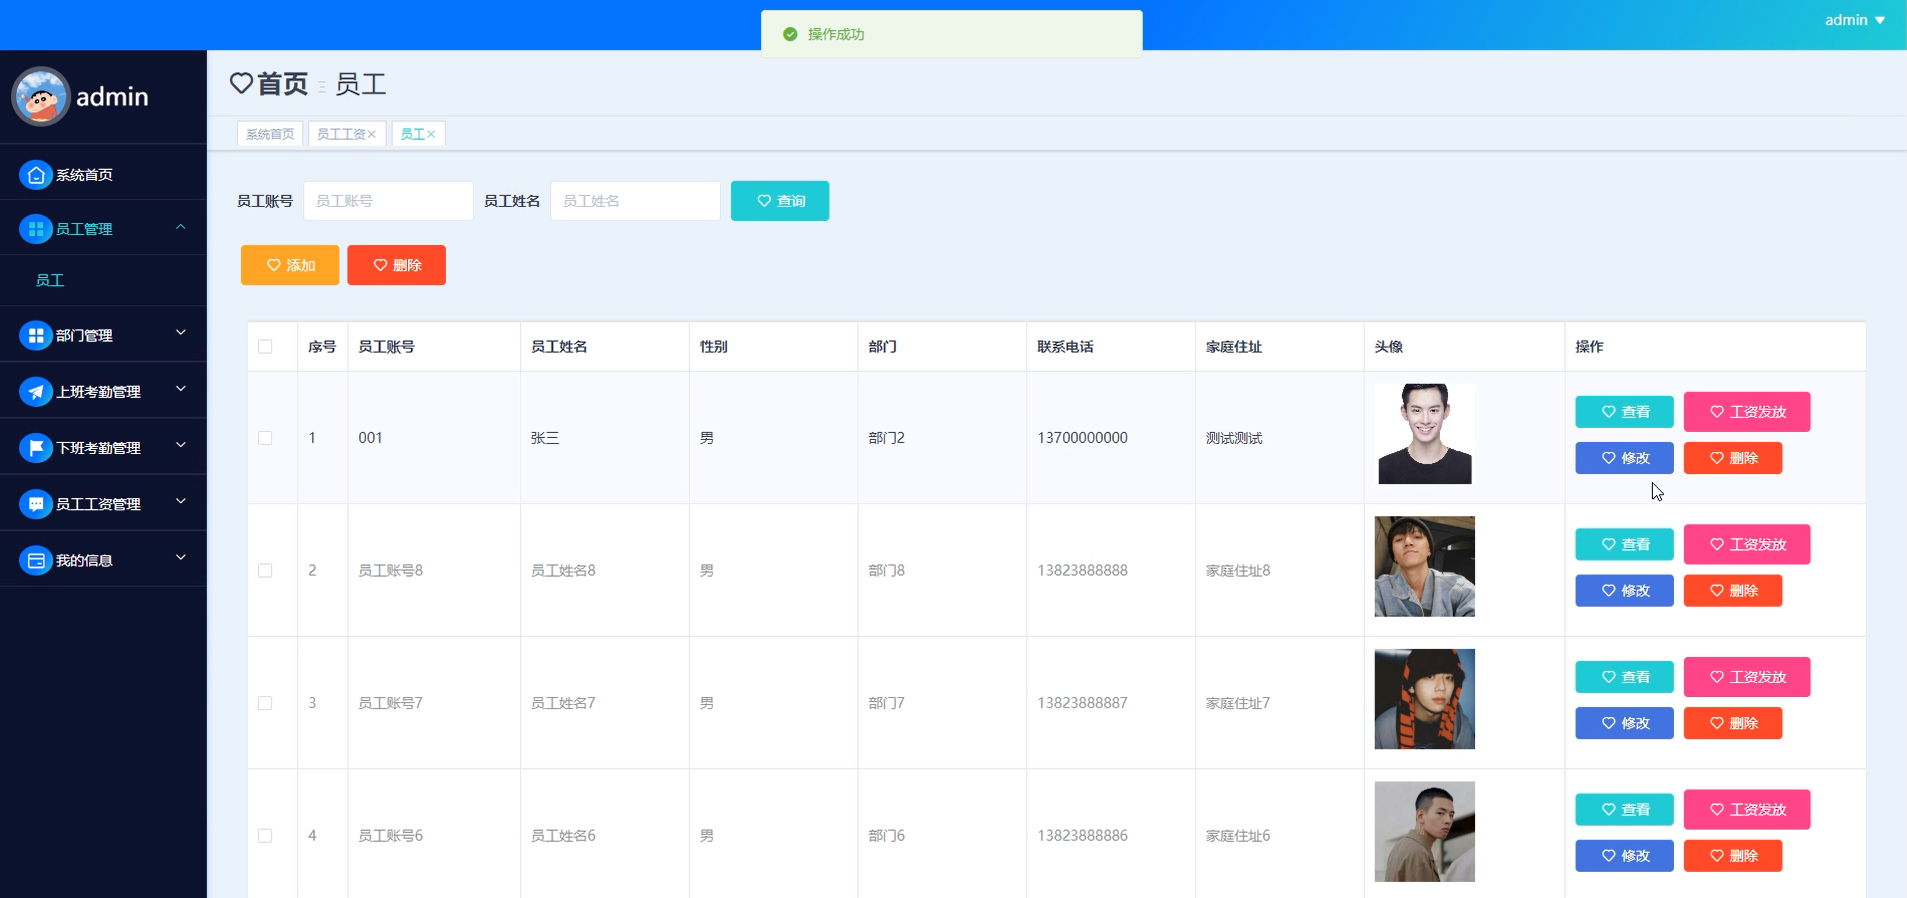This screenshot has width=1907, height=898.
Task: Click the heart icon beside 首页 breadcrumb
Action: (x=241, y=83)
